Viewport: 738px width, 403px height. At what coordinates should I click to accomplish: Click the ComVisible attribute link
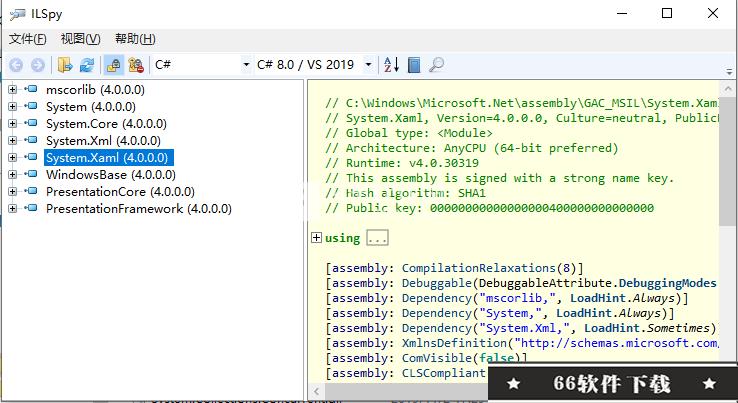(436, 358)
